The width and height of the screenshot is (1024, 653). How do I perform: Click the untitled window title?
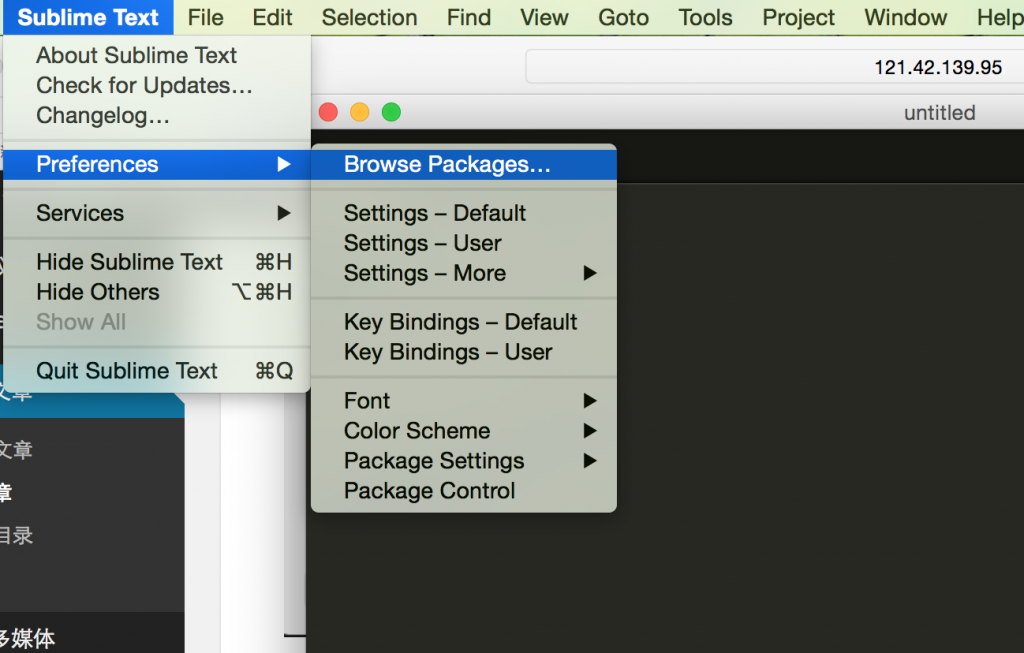point(939,113)
